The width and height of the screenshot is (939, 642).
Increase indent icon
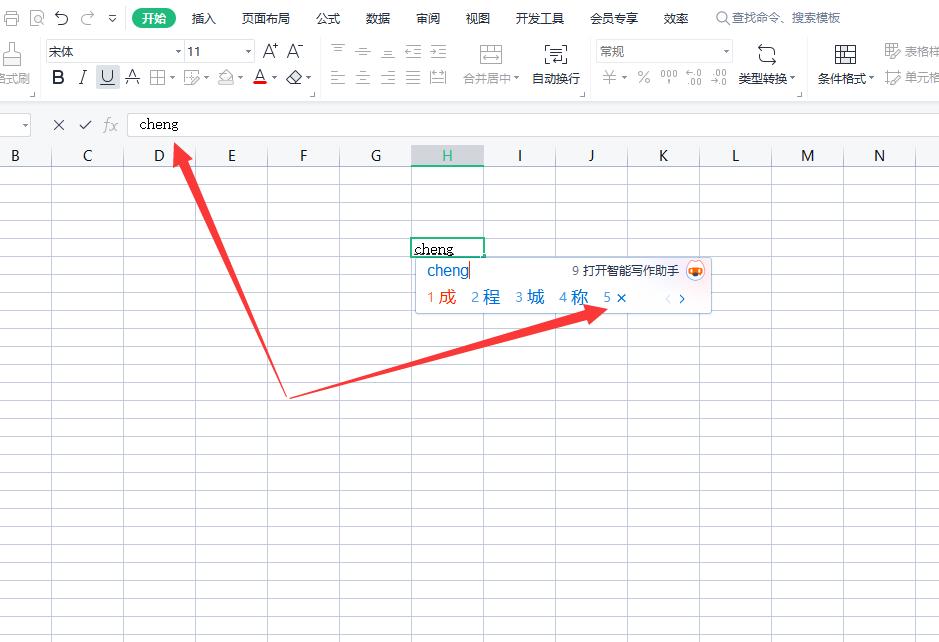coord(438,52)
